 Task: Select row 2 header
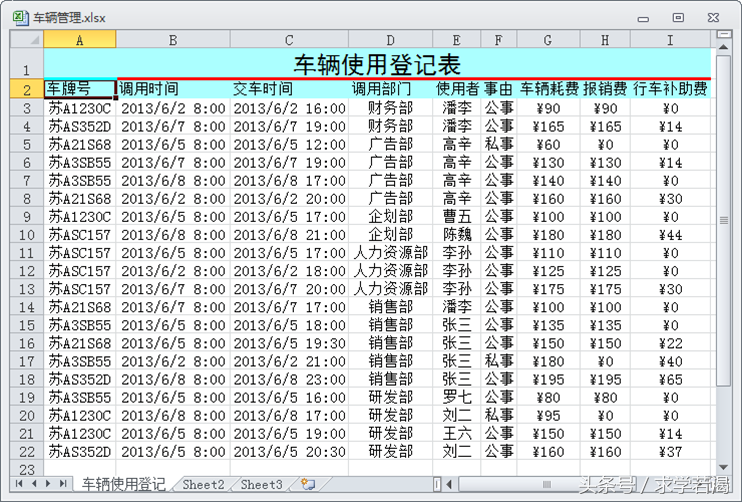[x=27, y=89]
